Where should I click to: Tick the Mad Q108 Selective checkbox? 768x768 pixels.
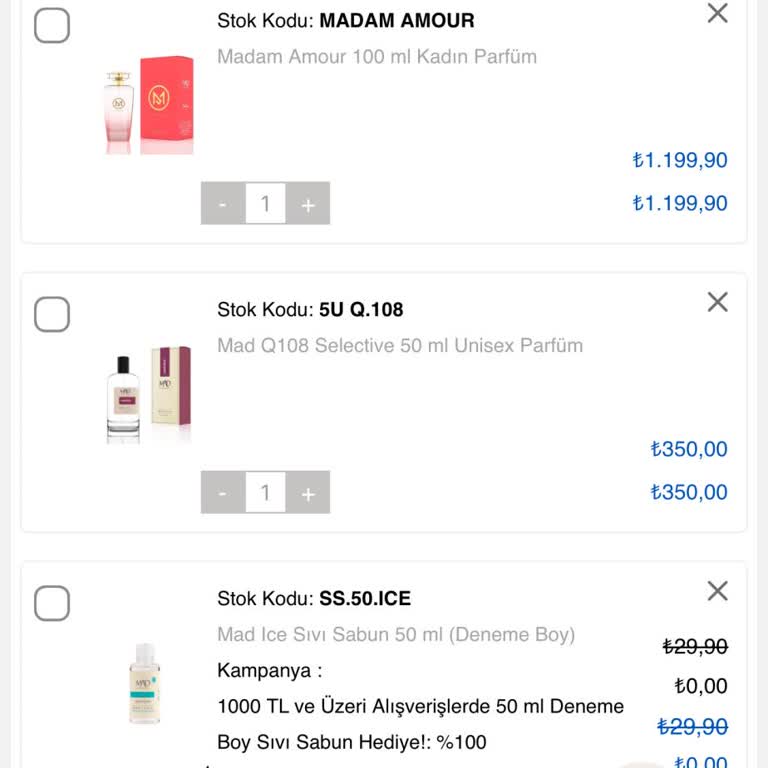click(52, 314)
